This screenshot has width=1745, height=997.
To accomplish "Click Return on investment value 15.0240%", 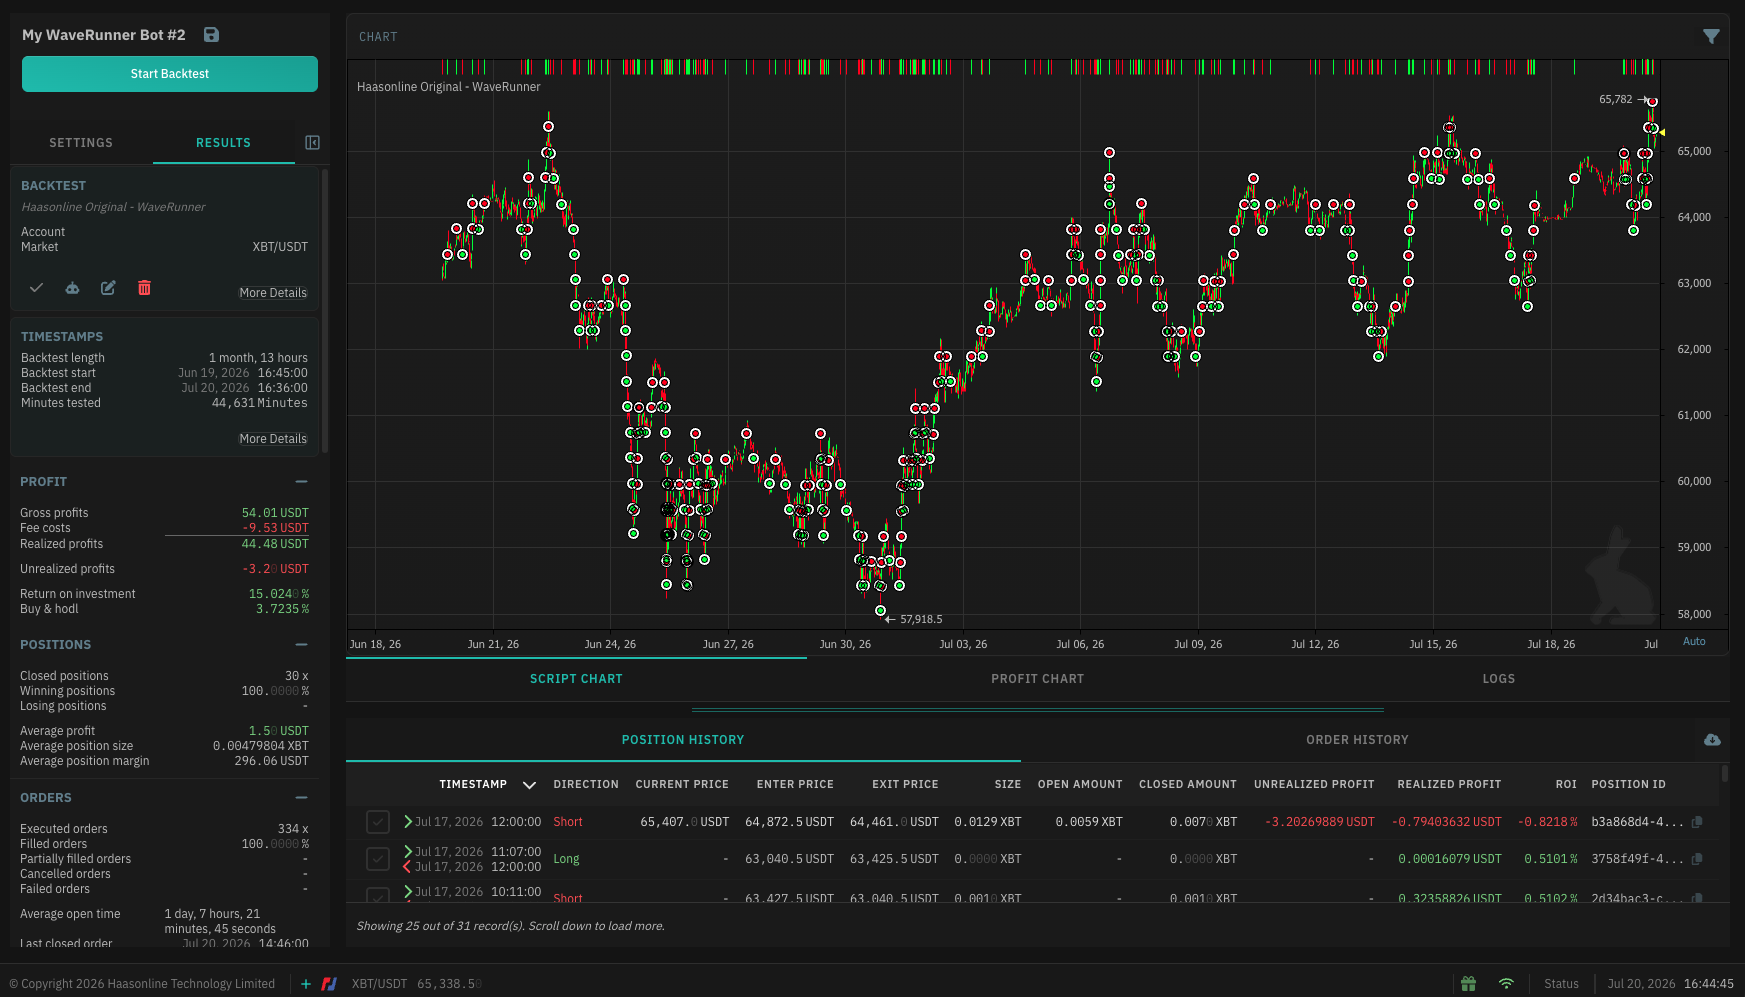I will (279, 594).
